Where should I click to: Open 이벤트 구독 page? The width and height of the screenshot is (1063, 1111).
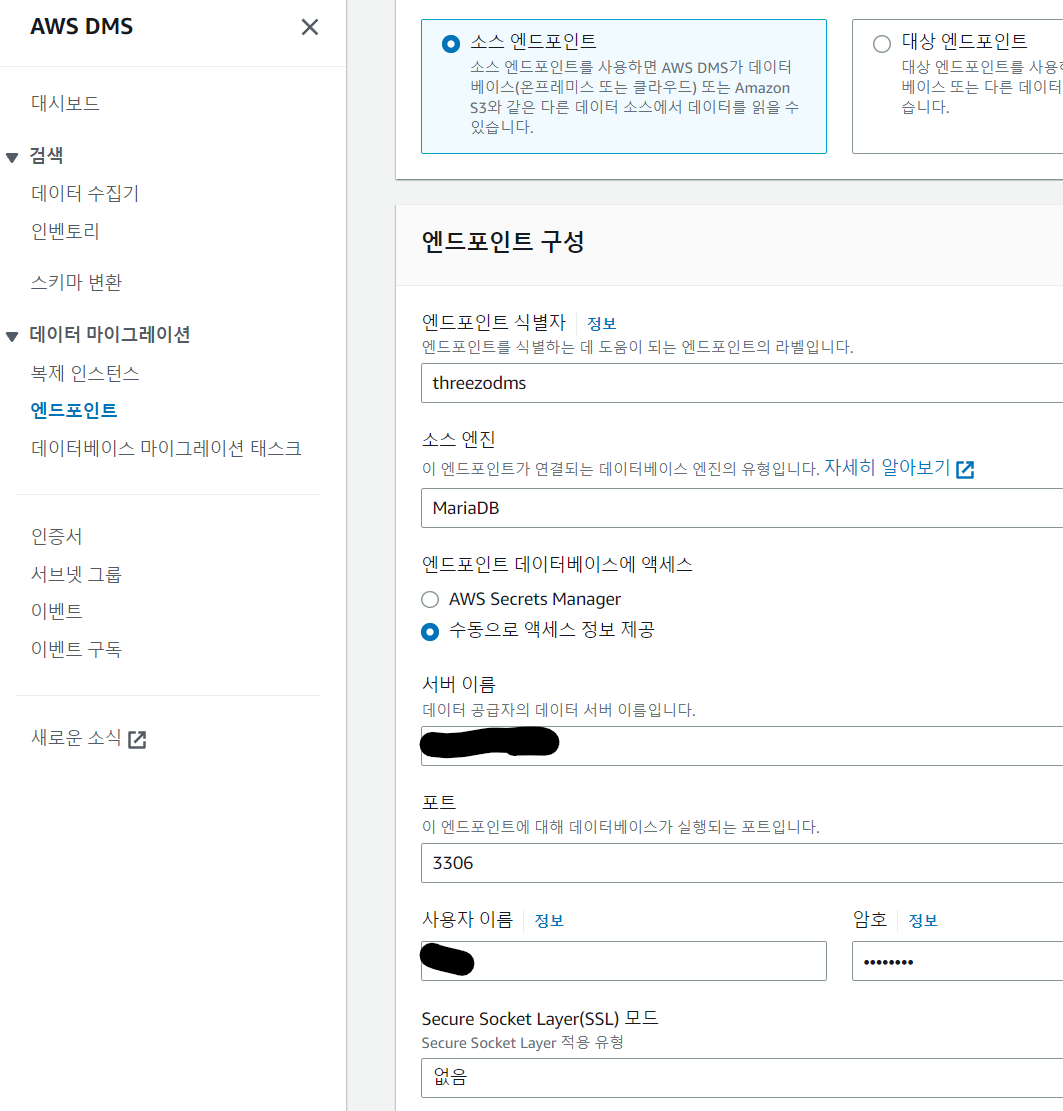pyautogui.click(x=76, y=649)
